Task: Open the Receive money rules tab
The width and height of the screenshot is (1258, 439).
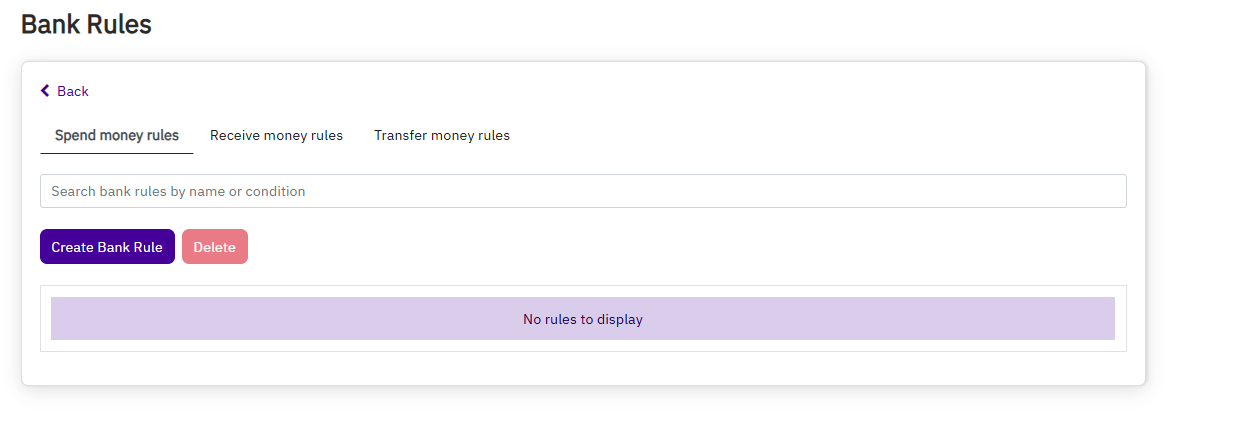Action: click(276, 136)
